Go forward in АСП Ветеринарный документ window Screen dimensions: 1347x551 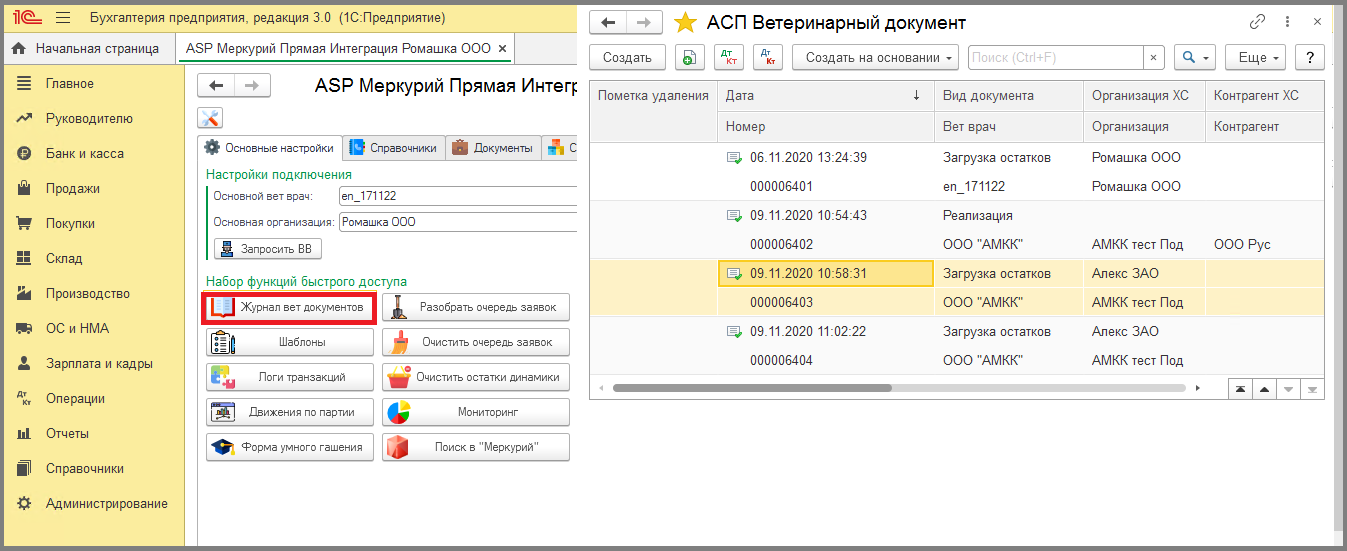coord(645,22)
